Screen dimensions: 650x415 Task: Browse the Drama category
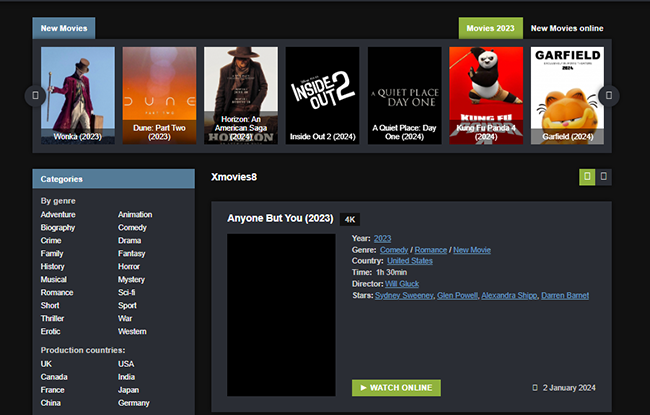point(129,240)
